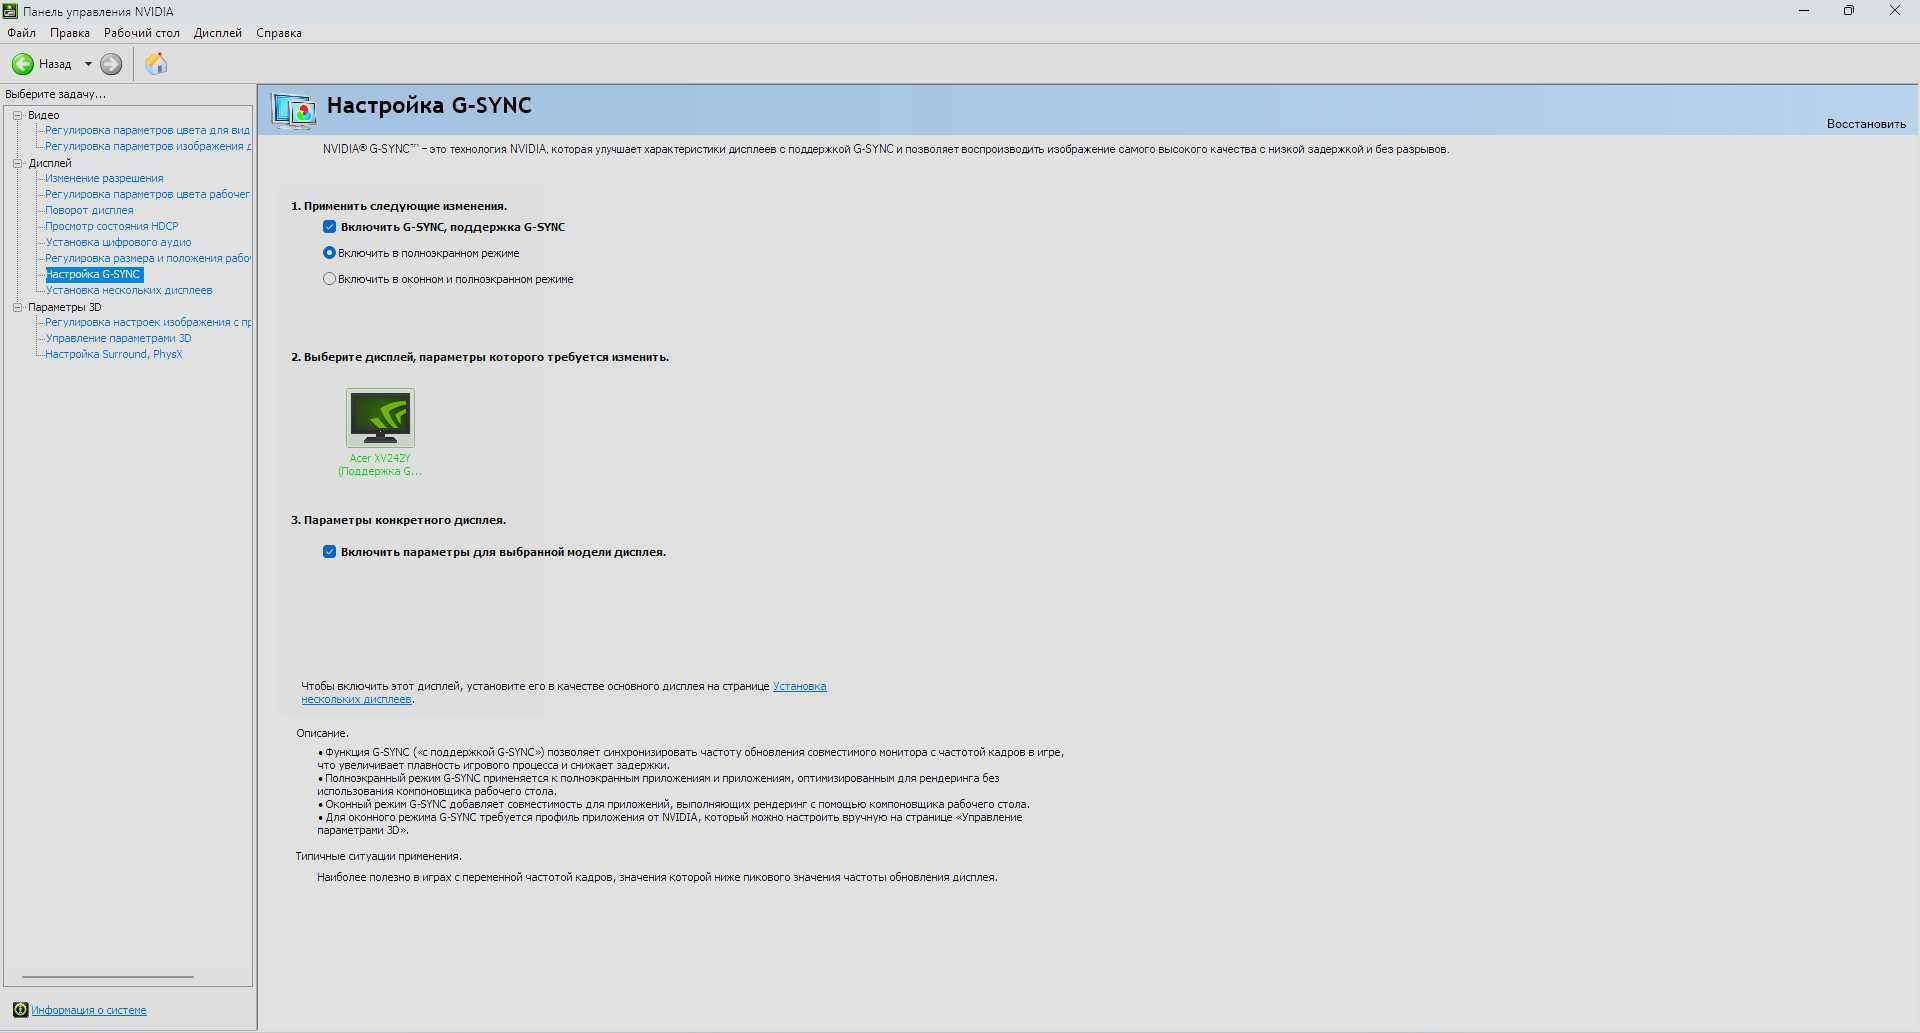Open Информация о системе link
1920x1033 pixels.
click(89, 1010)
